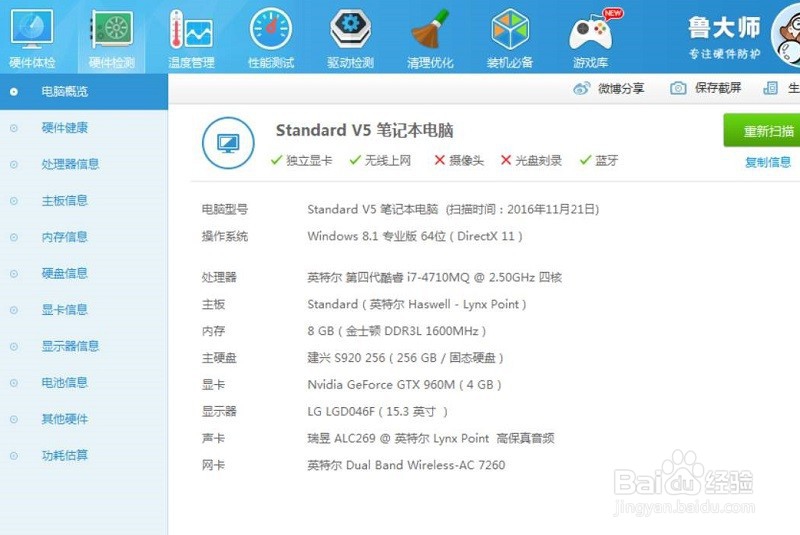Click the 独立显卡 check mark
800x535 pixels.
pyautogui.click(x=276, y=160)
